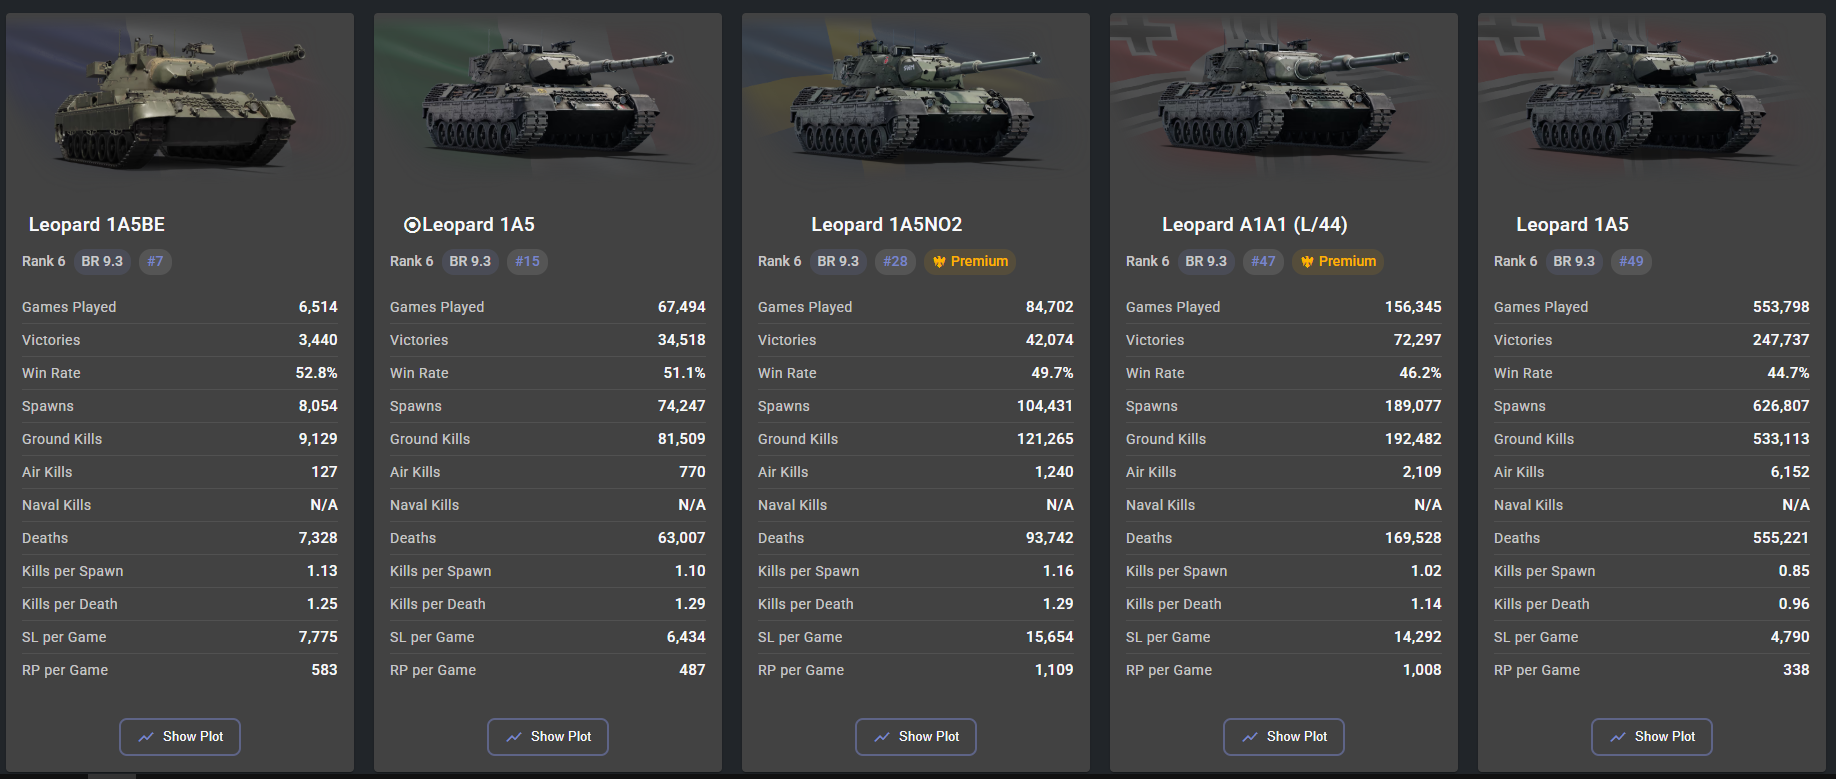Show plot for Leopard 1A5NO2
Screen dimensions: 1836x779
(916, 737)
